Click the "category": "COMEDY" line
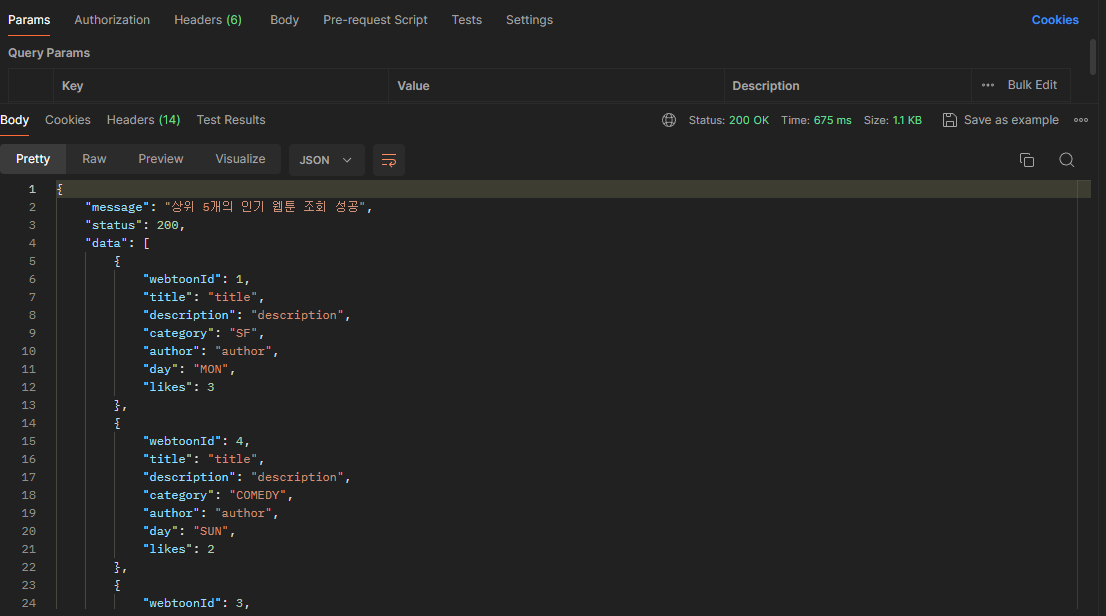Viewport: 1106px width, 616px height. tap(218, 495)
